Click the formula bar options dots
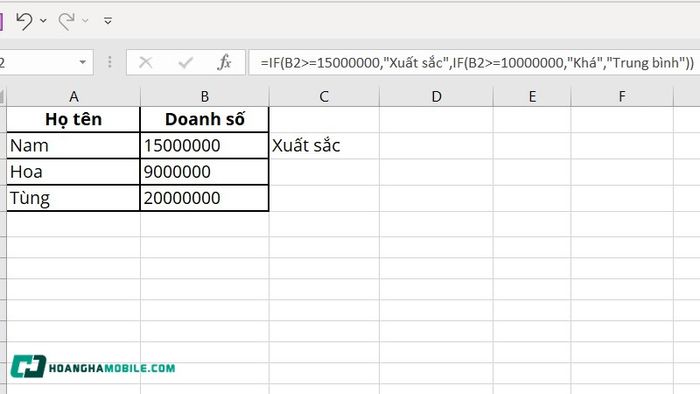Screen dimensions: 700x394 (x=110, y=62)
